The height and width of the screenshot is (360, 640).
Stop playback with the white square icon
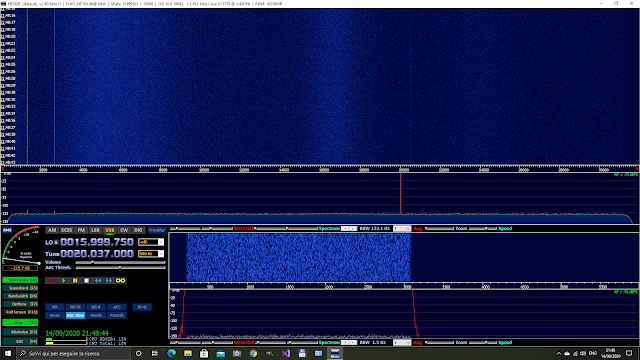click(x=87, y=280)
